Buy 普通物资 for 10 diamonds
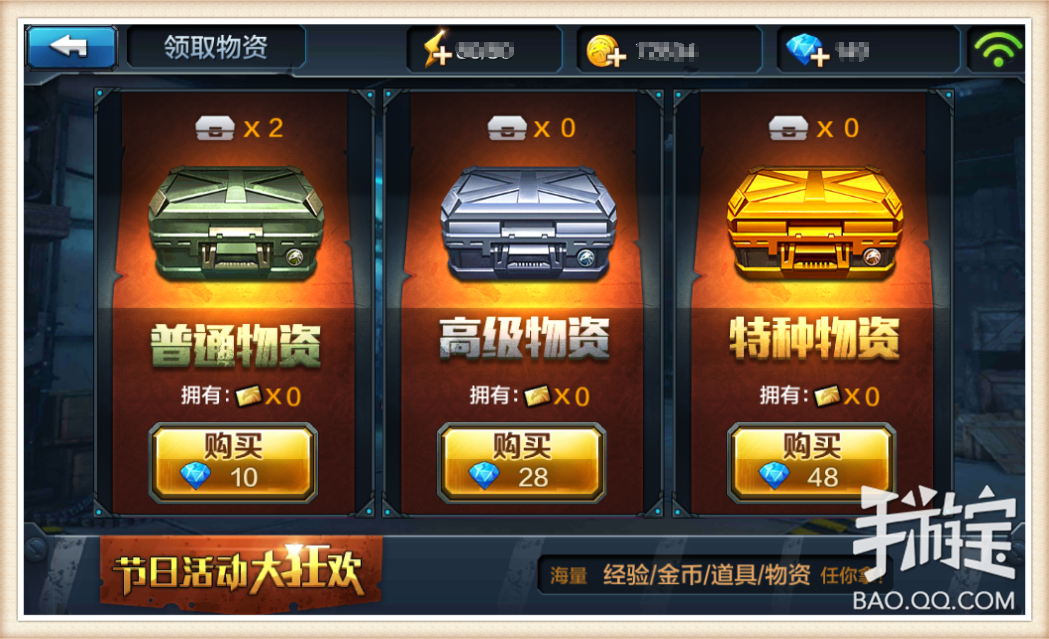This screenshot has height=639, width=1049. click(x=233, y=463)
